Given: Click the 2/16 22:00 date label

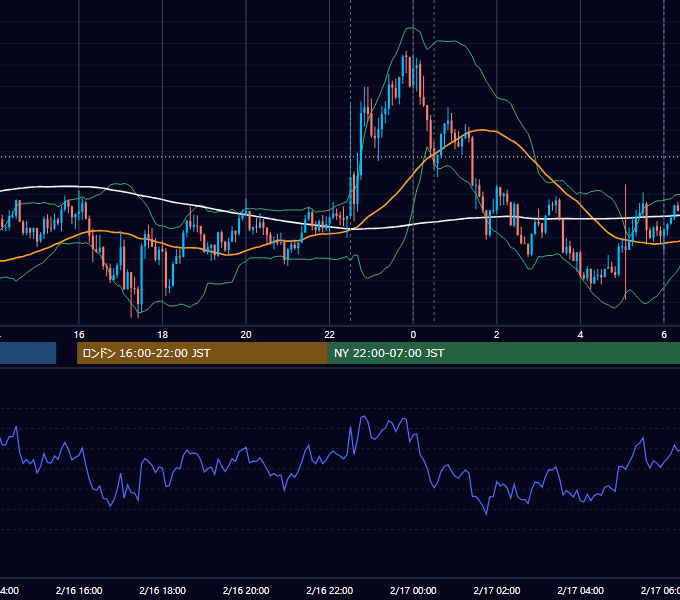Looking at the screenshot, I should tap(330, 590).
